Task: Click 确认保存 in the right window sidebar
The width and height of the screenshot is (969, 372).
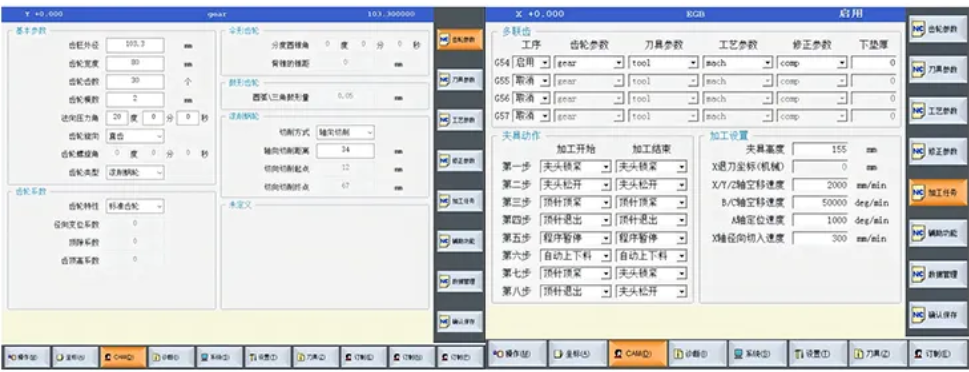Action: point(937,315)
